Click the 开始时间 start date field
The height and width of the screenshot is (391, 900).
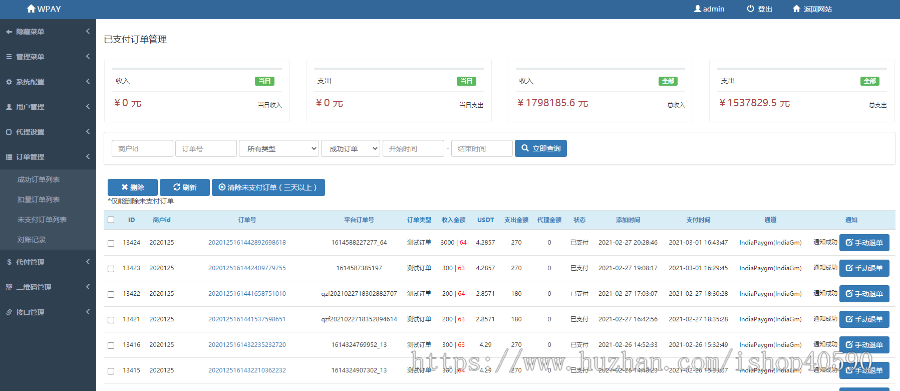pyautogui.click(x=413, y=149)
